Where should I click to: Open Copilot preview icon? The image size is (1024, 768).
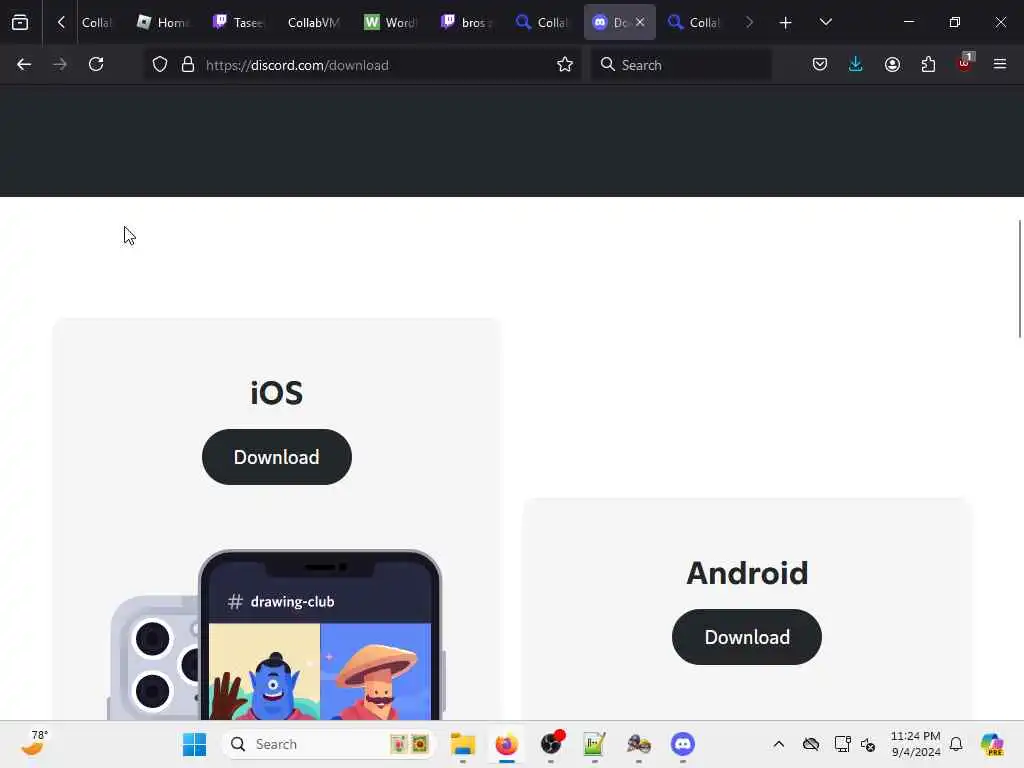pos(992,744)
